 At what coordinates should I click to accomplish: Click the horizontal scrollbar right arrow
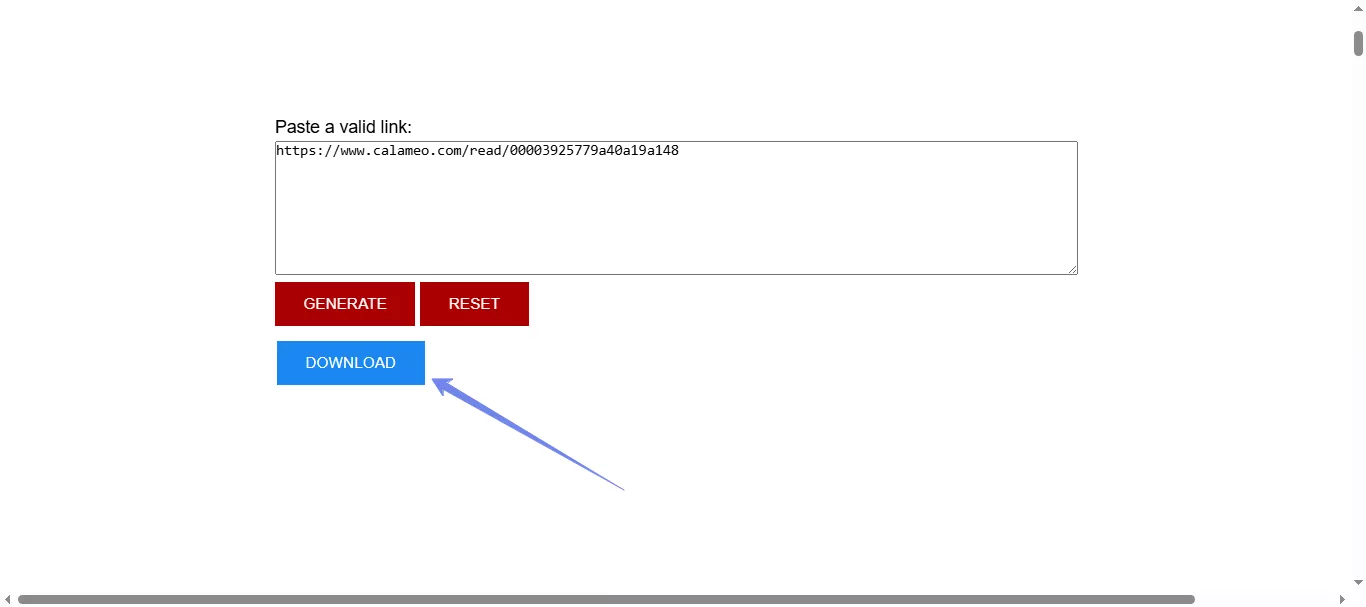pyautogui.click(x=1345, y=597)
